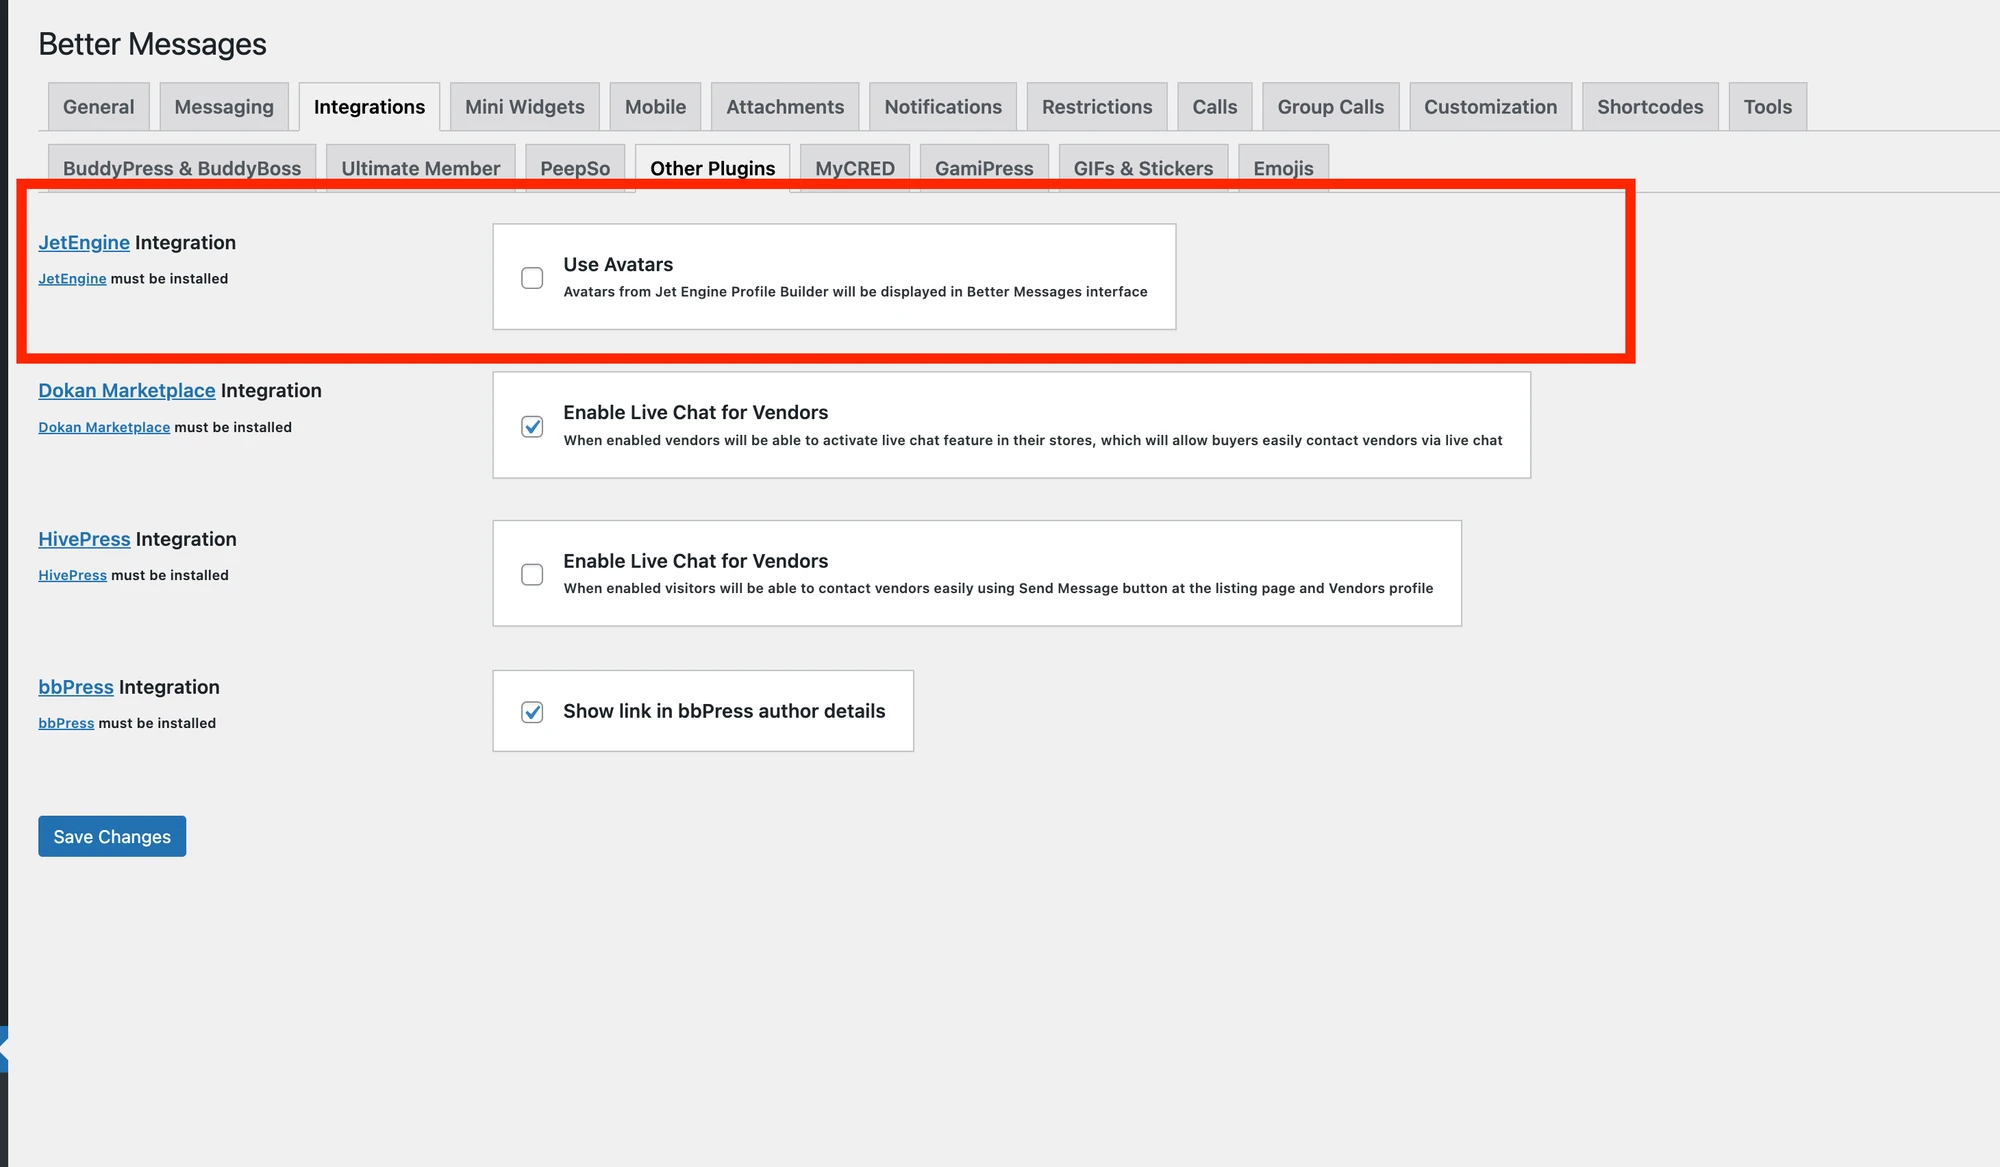Toggle Show link in bbPress author details checkbox

coord(532,712)
